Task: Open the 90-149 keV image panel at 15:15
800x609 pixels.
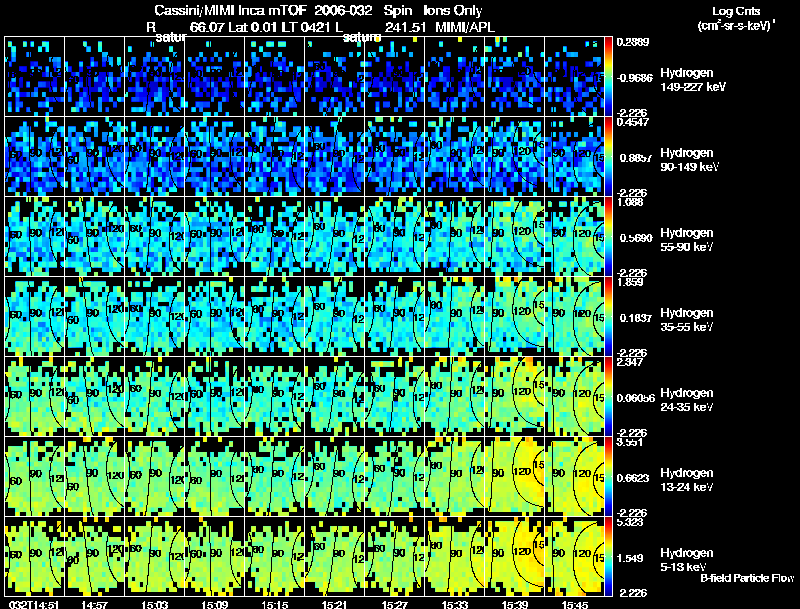Action: (x=274, y=157)
